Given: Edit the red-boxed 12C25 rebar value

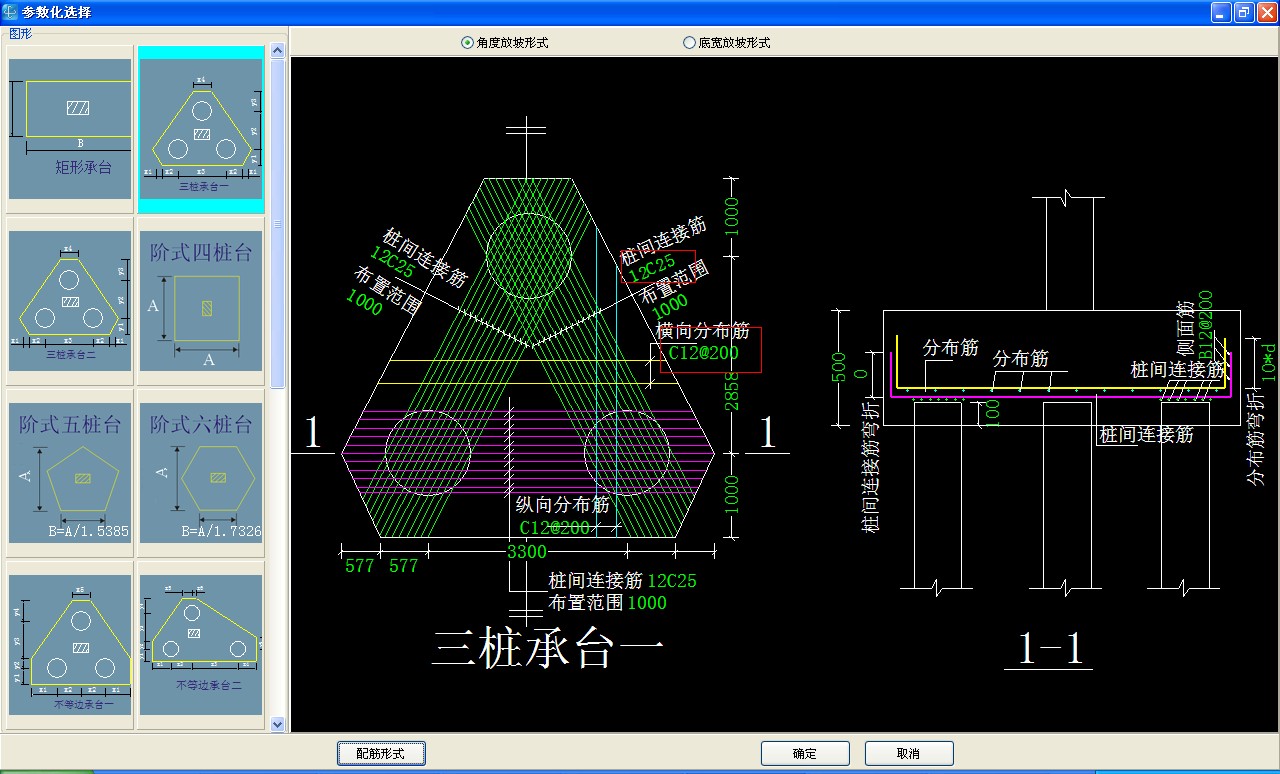Looking at the screenshot, I should [x=651, y=266].
